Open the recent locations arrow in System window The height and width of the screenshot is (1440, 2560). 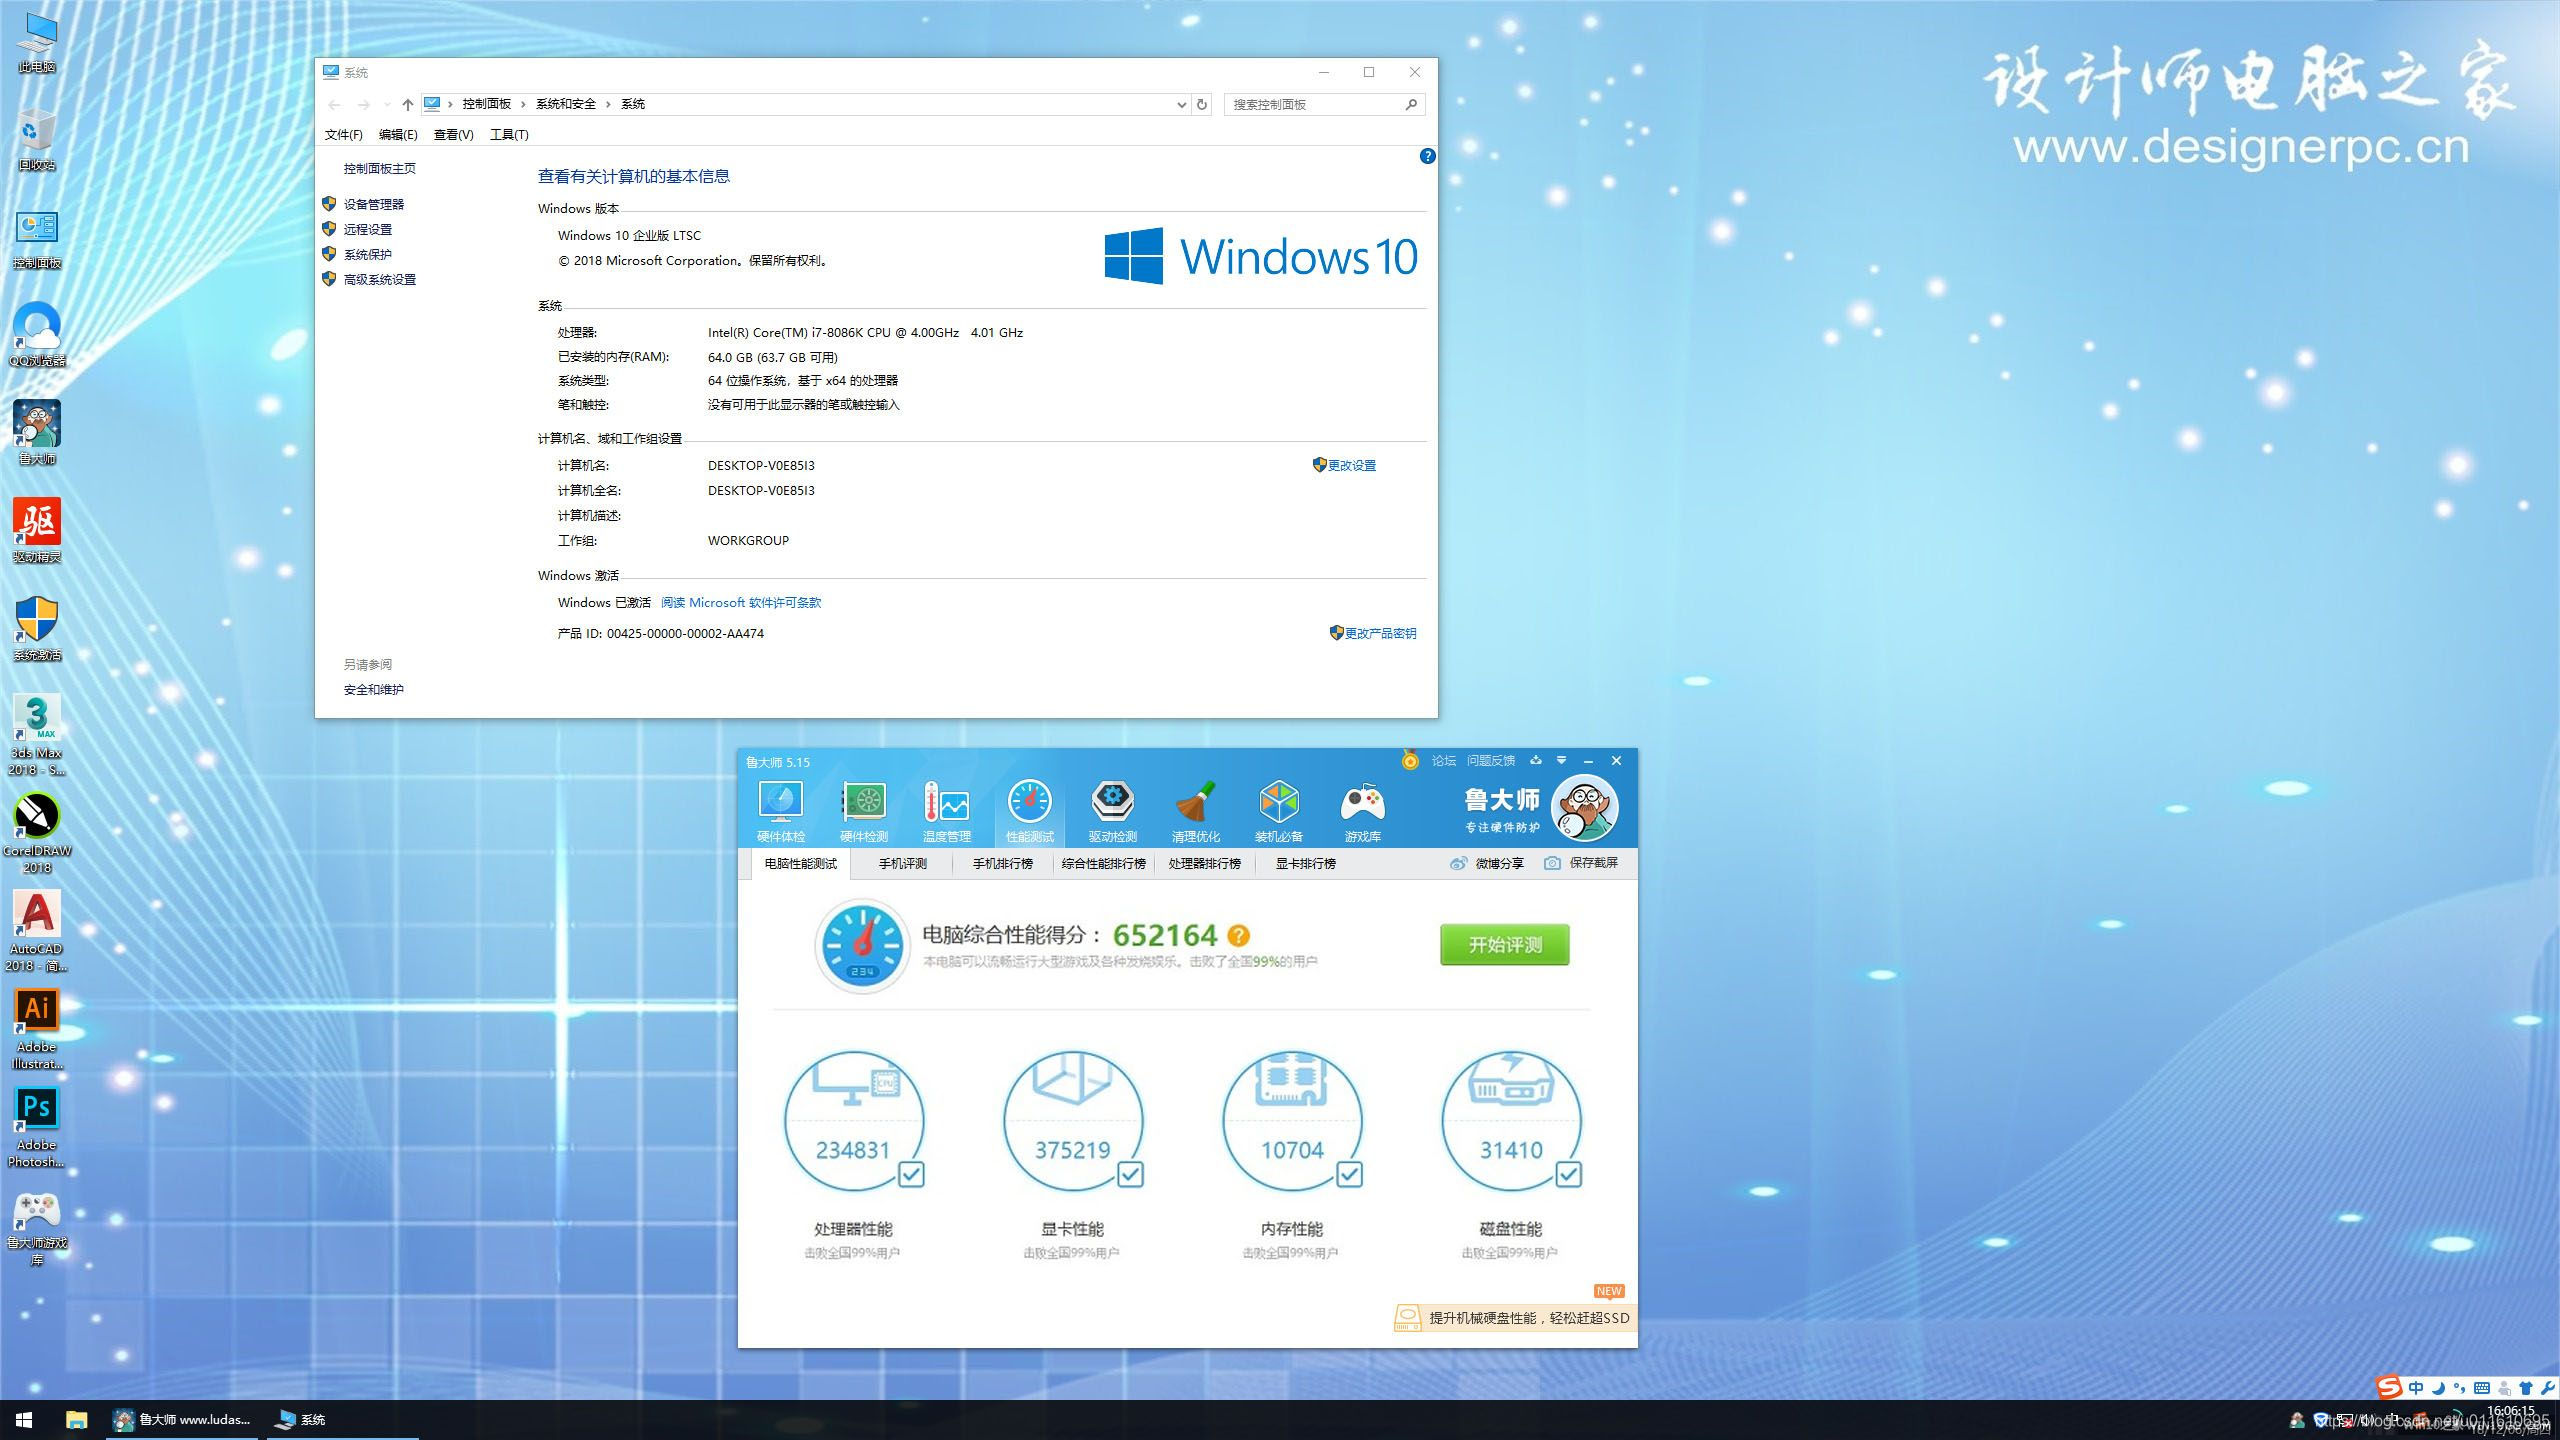(x=387, y=104)
